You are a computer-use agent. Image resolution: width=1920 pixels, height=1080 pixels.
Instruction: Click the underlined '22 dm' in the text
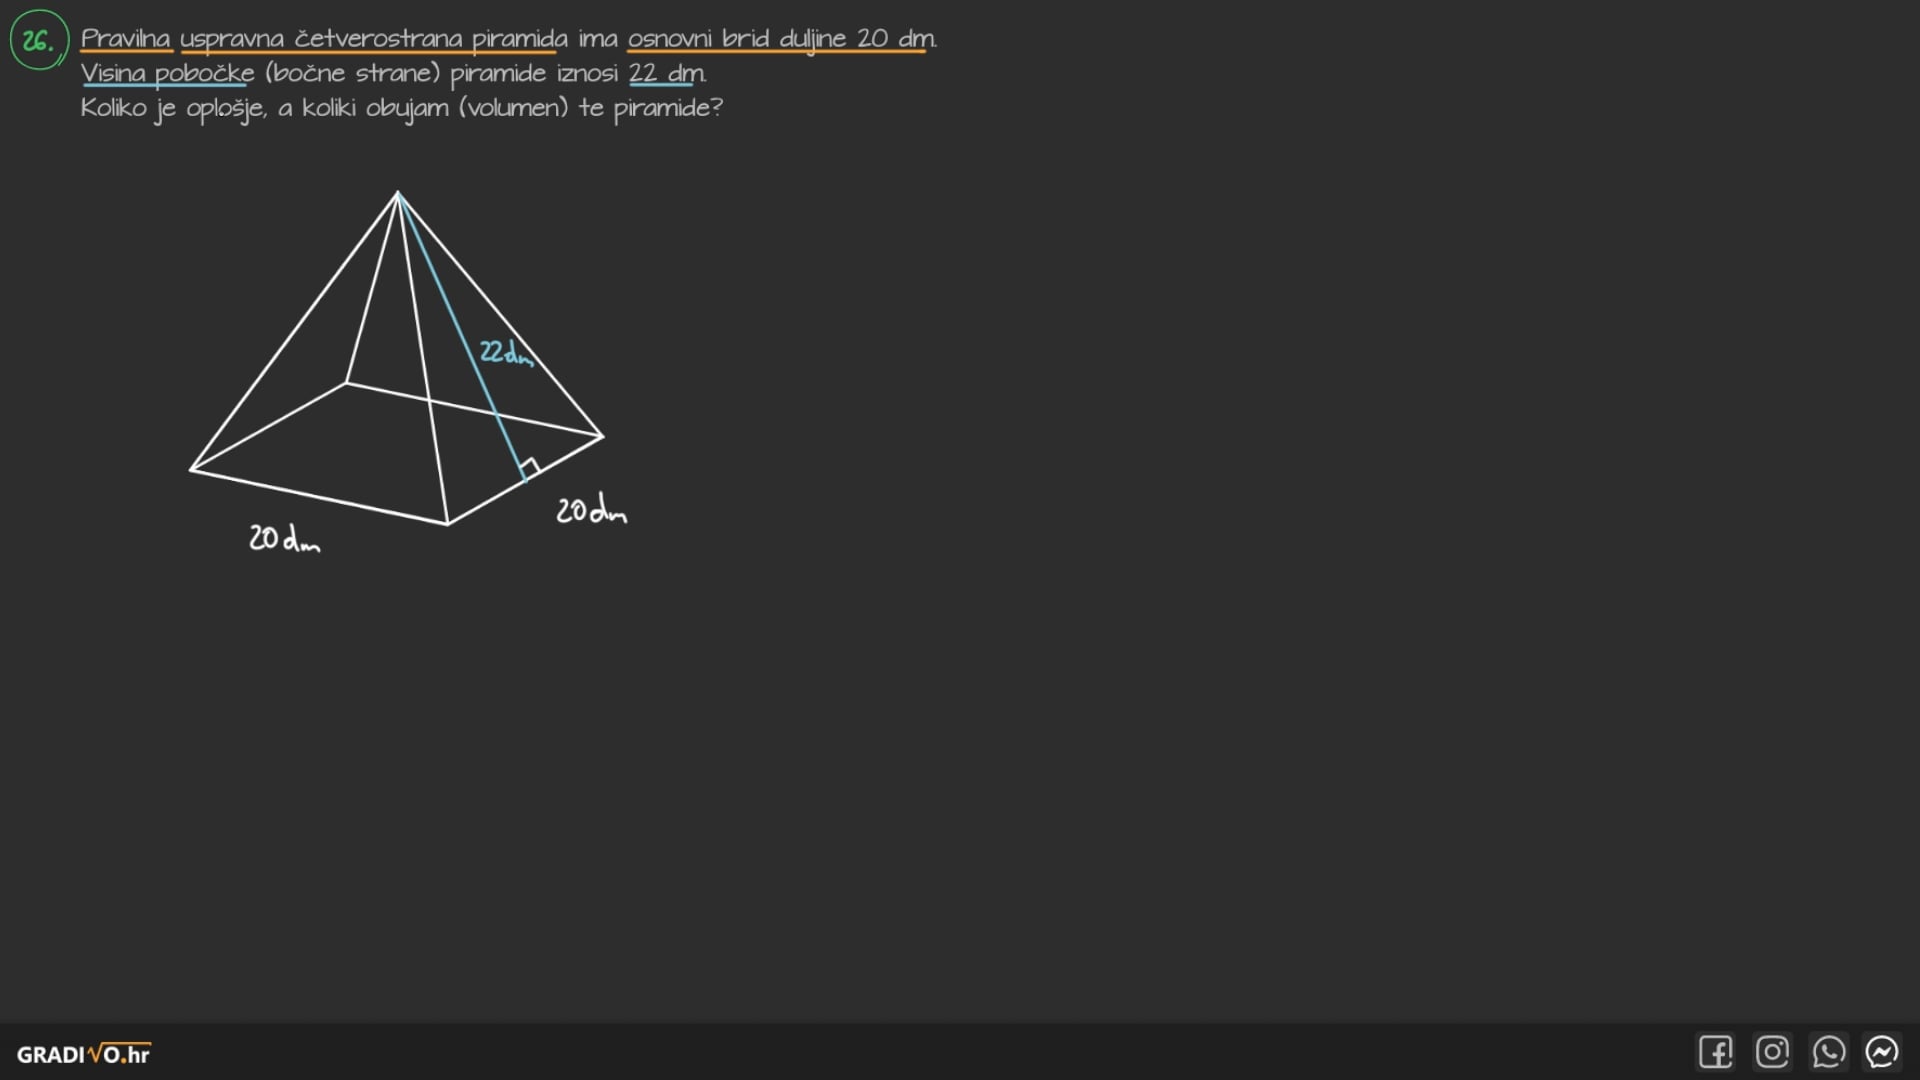(666, 73)
